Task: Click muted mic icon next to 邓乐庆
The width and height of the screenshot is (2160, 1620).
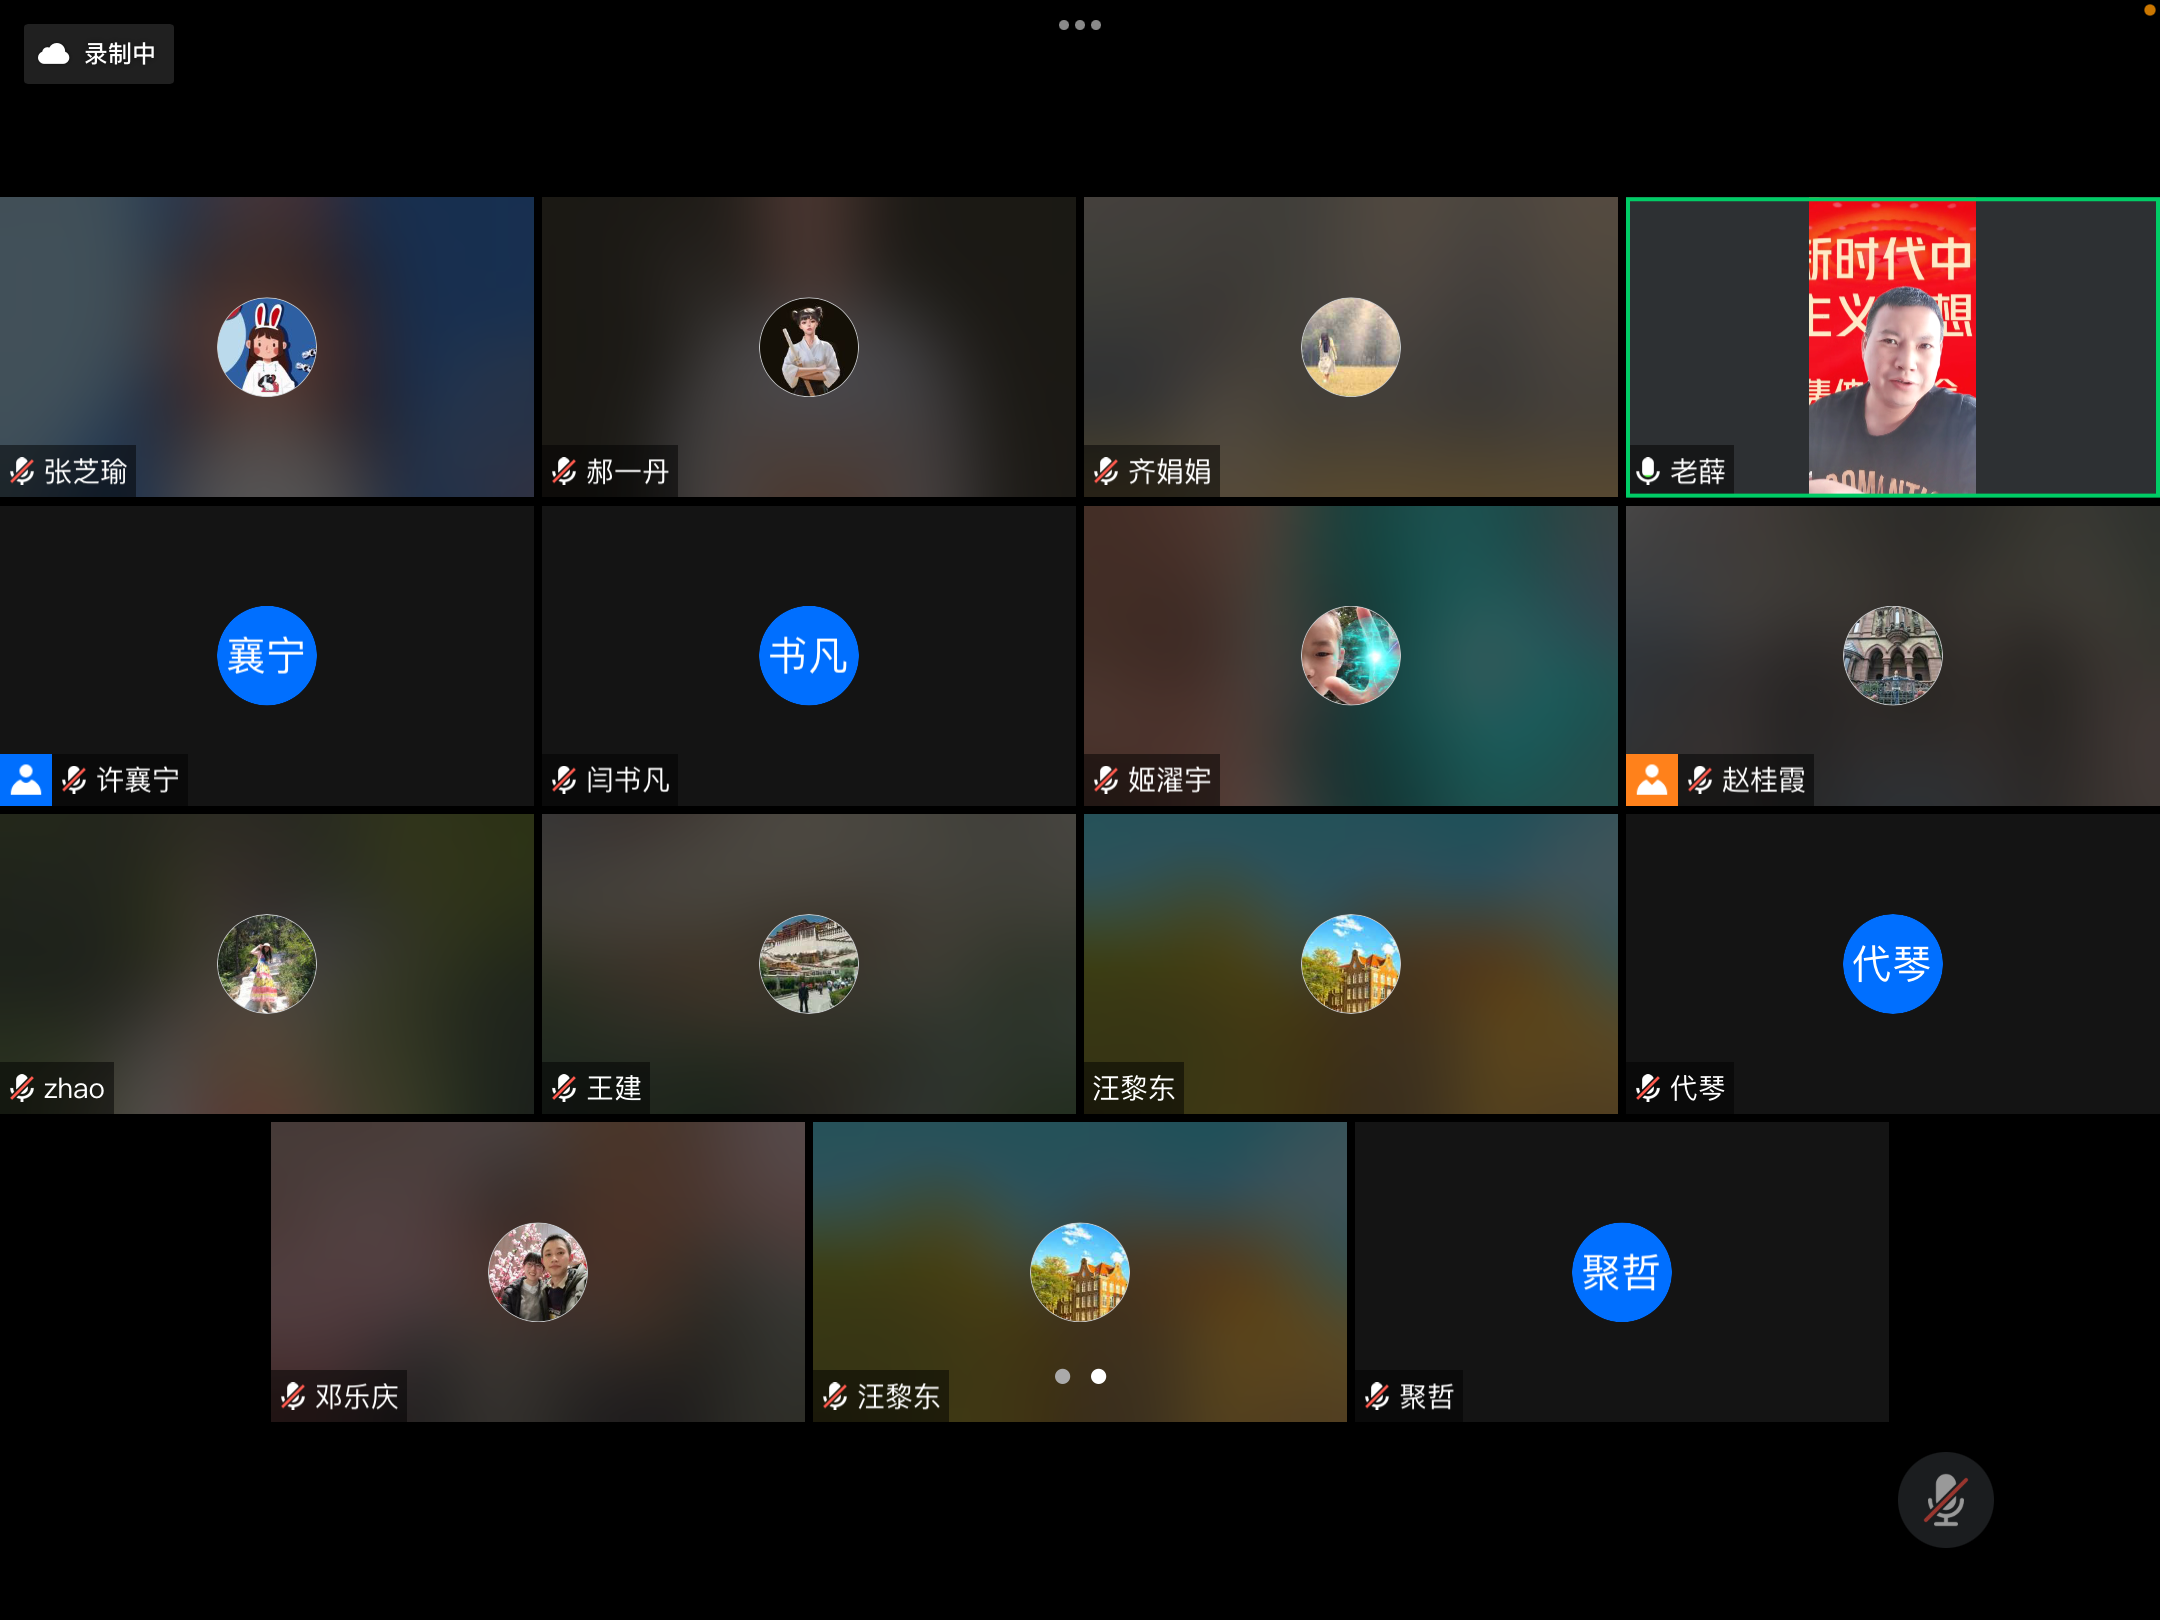Action: [293, 1396]
